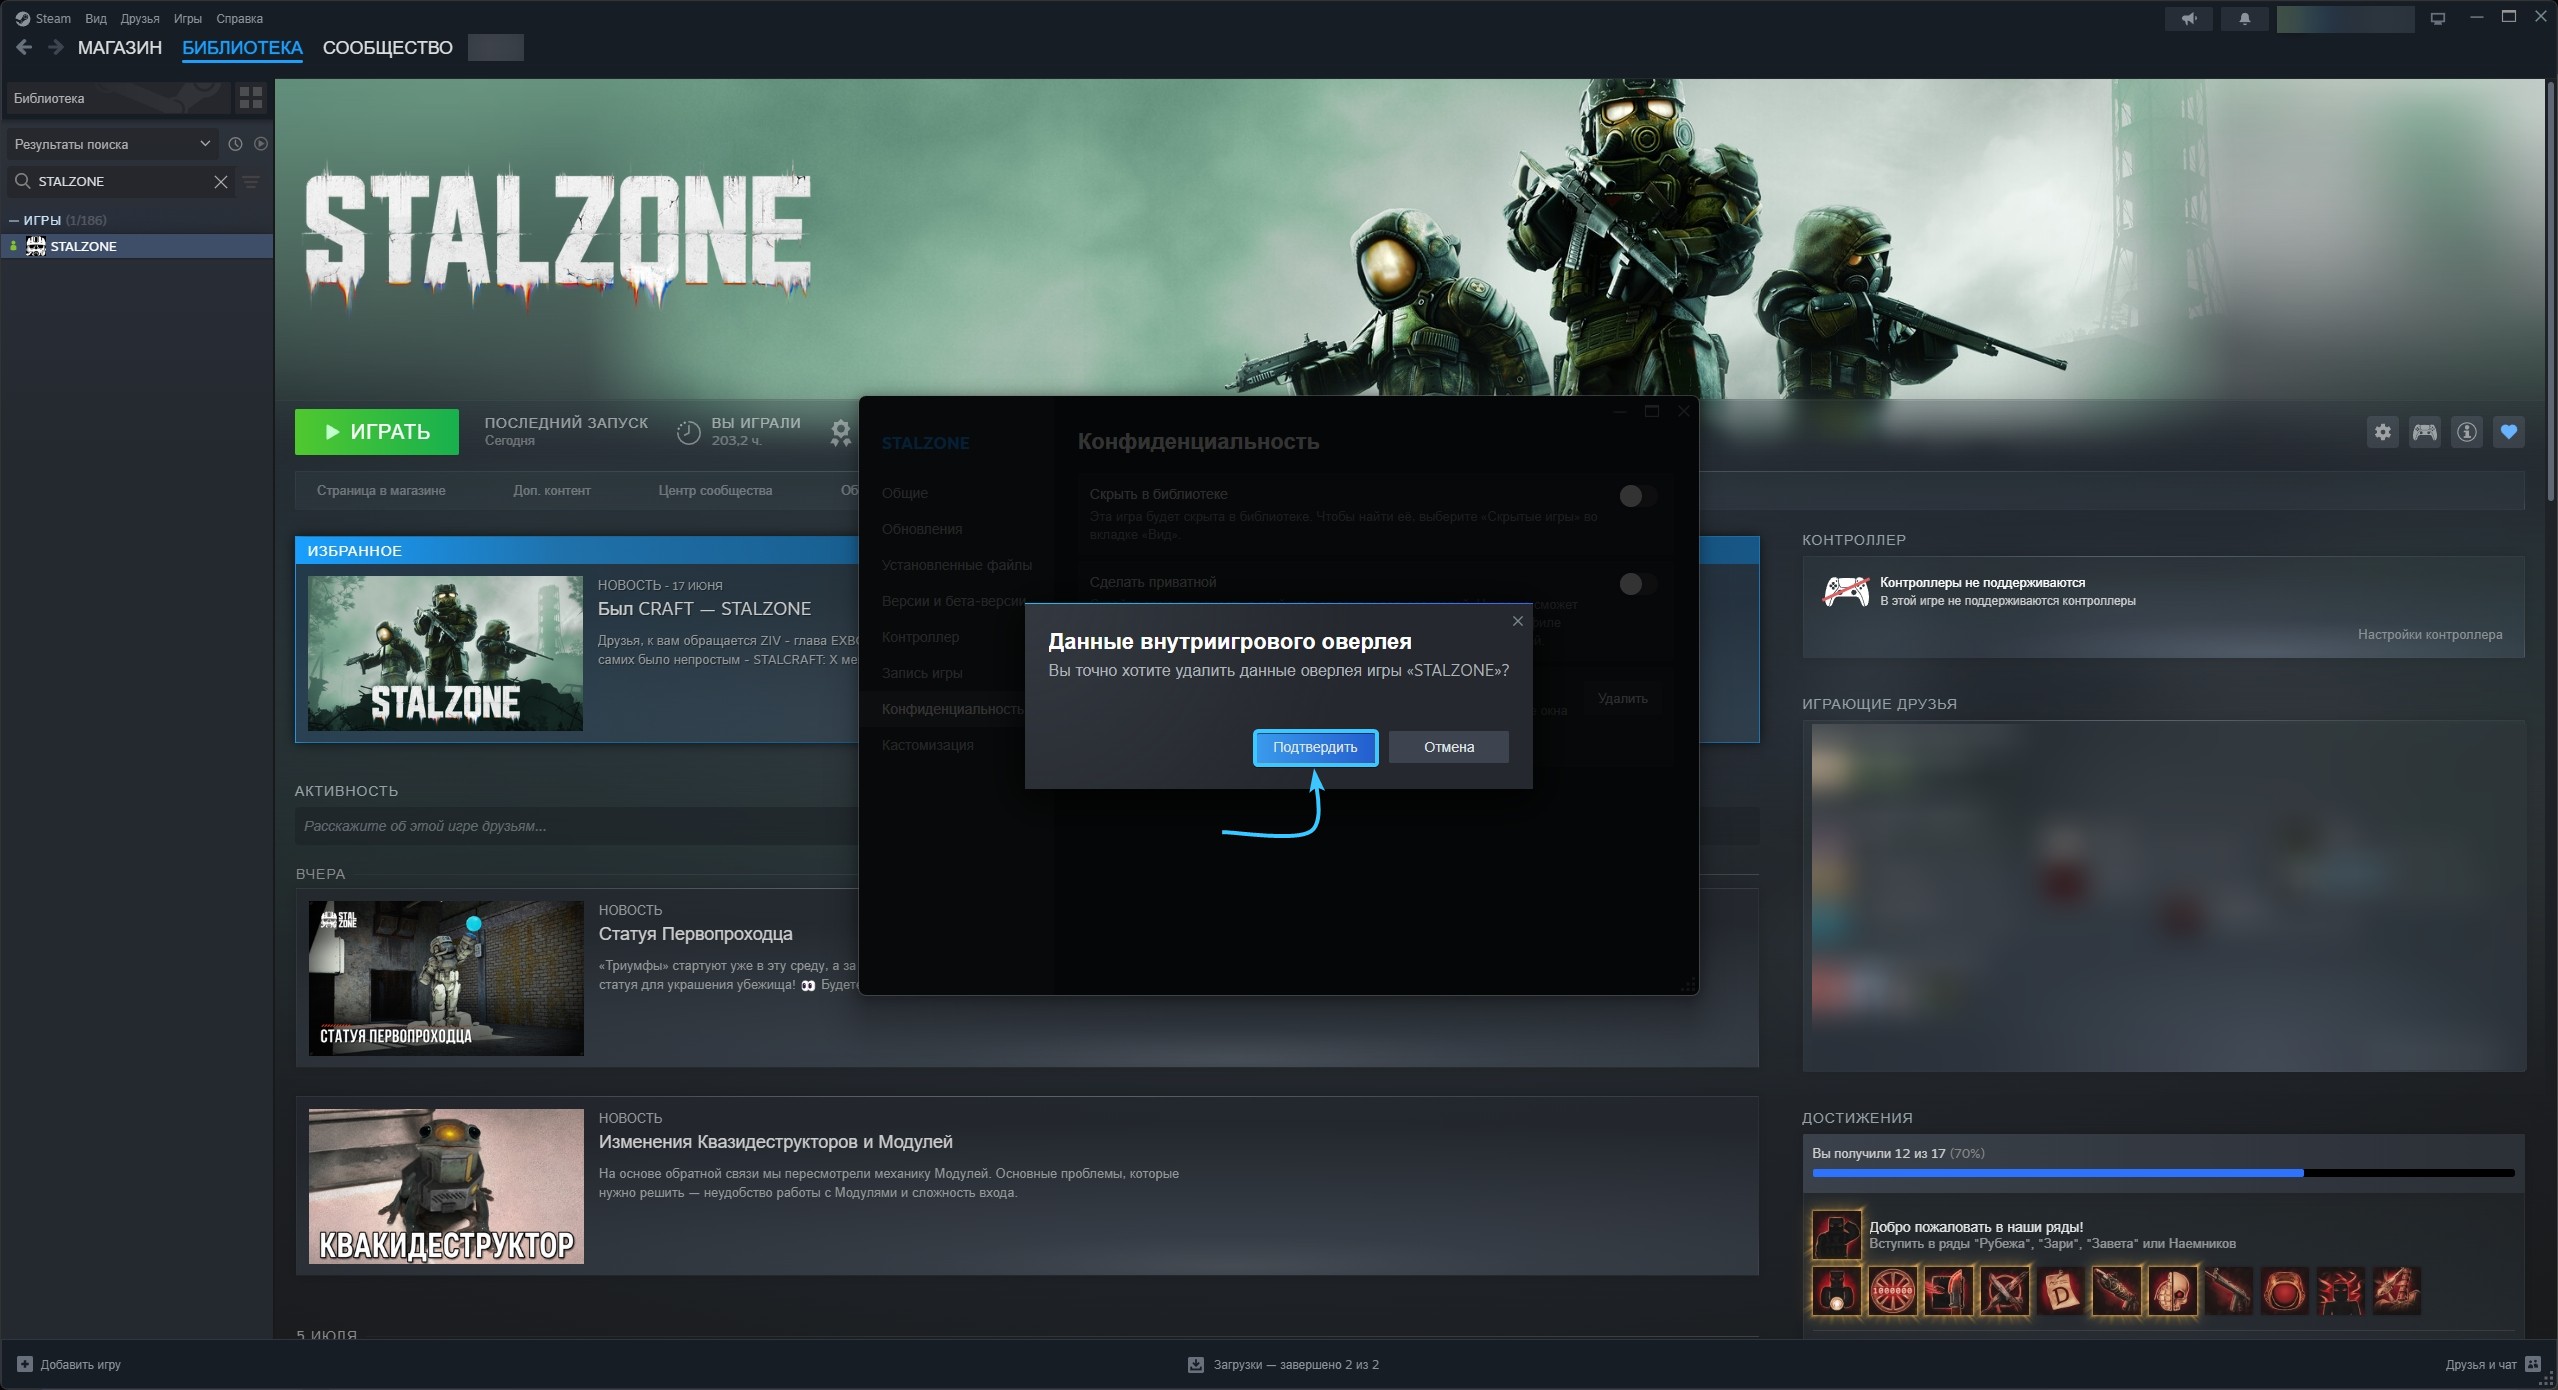
Task: Open the Friends menu
Action: point(140,18)
